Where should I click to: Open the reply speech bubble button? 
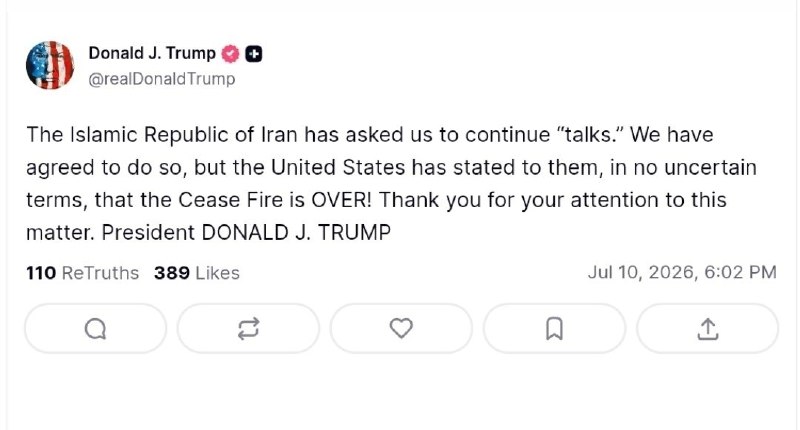tap(95, 328)
